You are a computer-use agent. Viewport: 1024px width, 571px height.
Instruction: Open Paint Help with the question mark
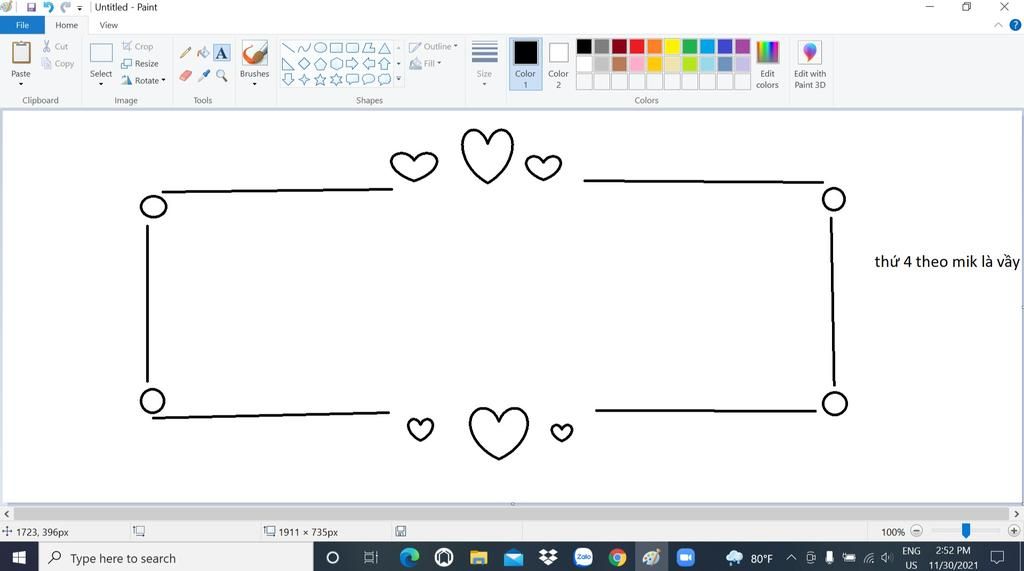[x=1015, y=25]
